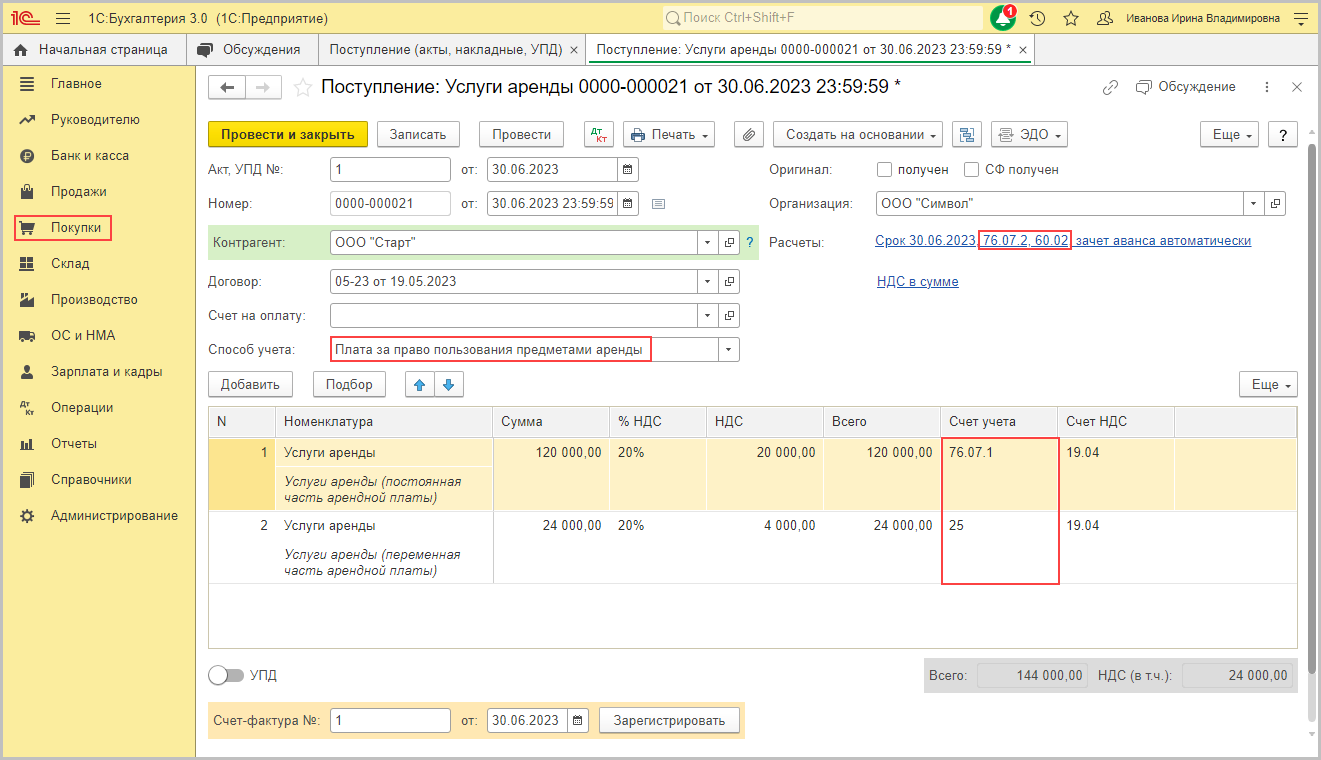This screenshot has height=760, width=1321.
Task: Open the Способ учета dropdown
Action: pos(728,350)
